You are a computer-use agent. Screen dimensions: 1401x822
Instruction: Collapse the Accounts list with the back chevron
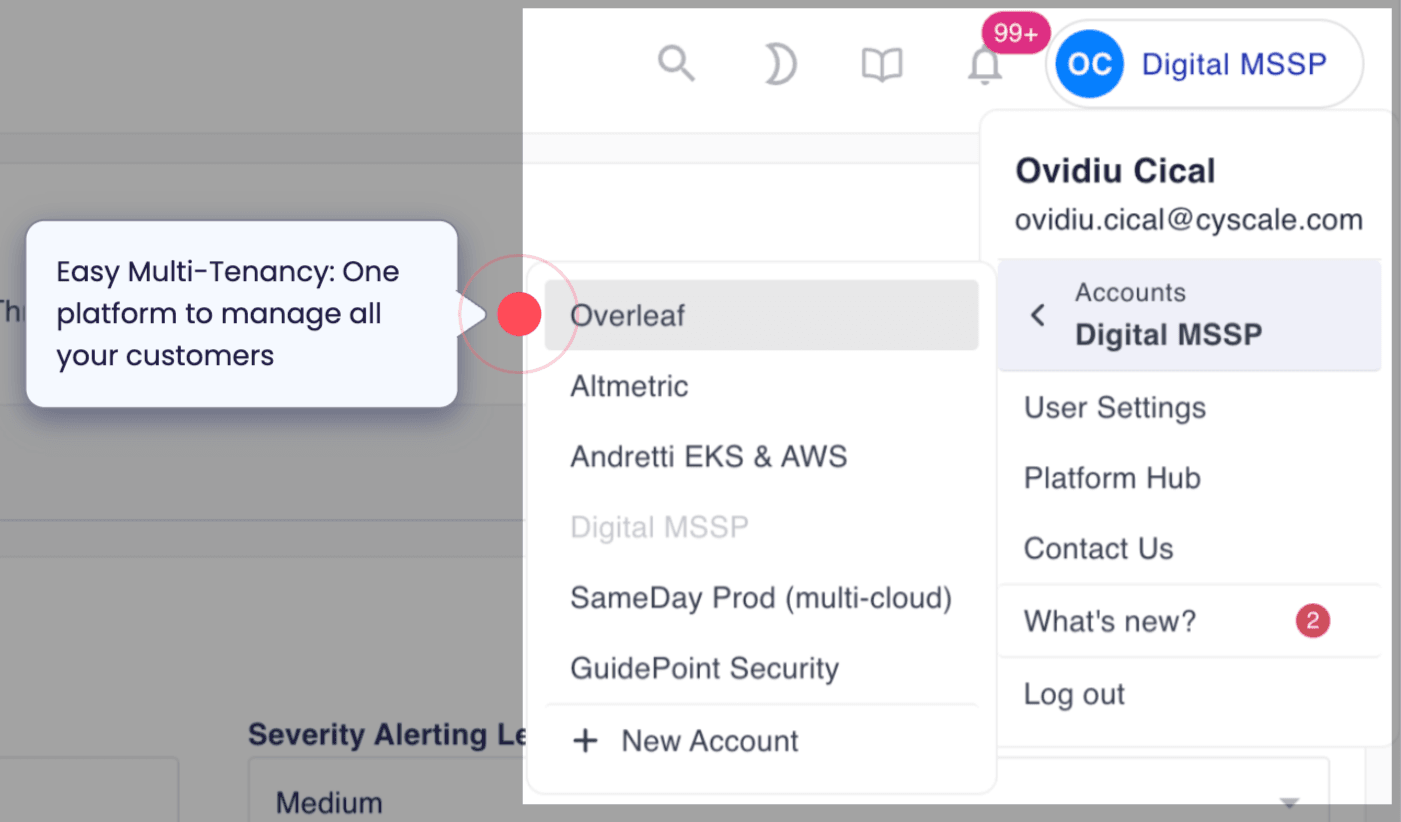1037,314
